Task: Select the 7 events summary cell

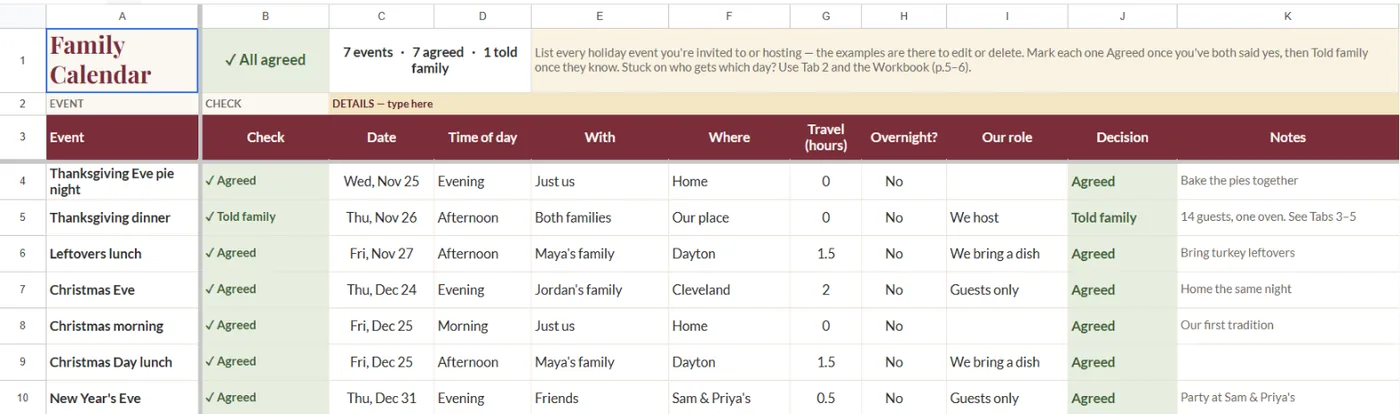Action: (430, 60)
